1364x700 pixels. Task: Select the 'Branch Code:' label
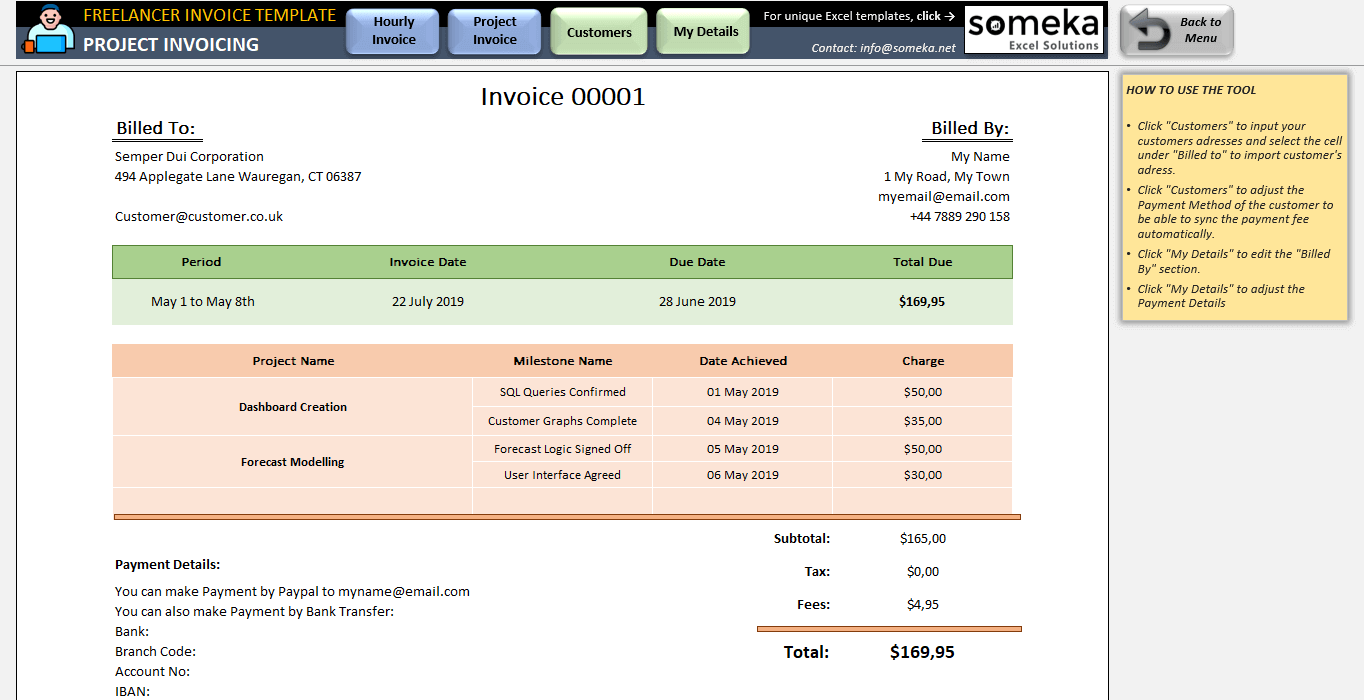[x=155, y=651]
